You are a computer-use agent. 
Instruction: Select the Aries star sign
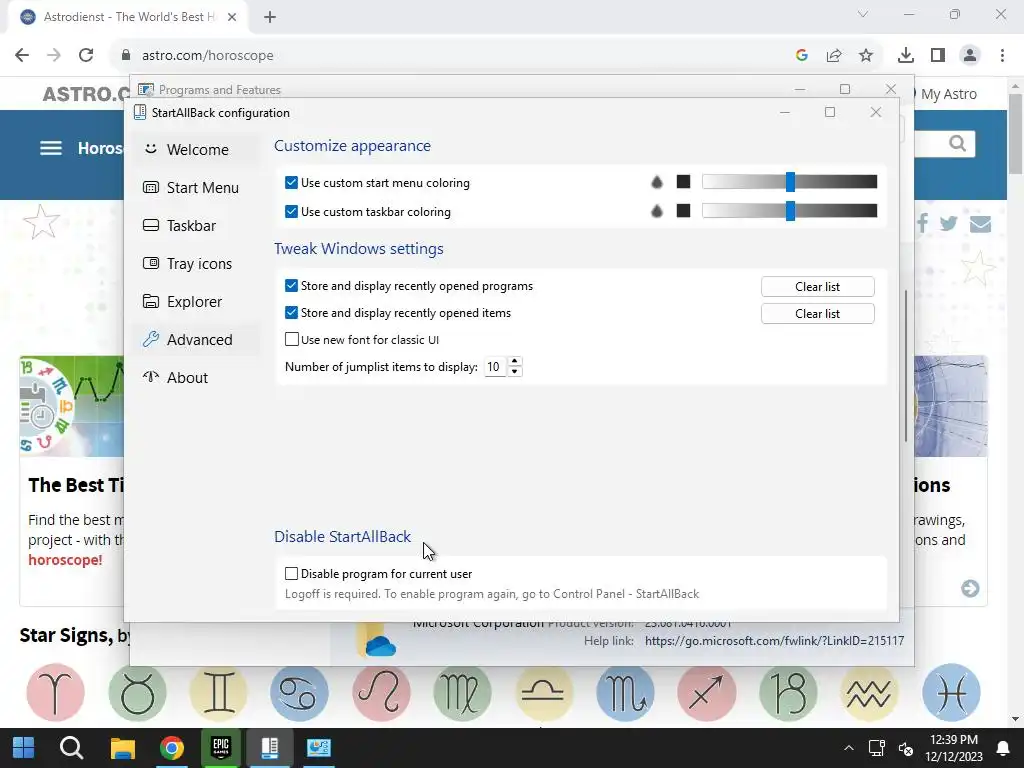coord(56,692)
